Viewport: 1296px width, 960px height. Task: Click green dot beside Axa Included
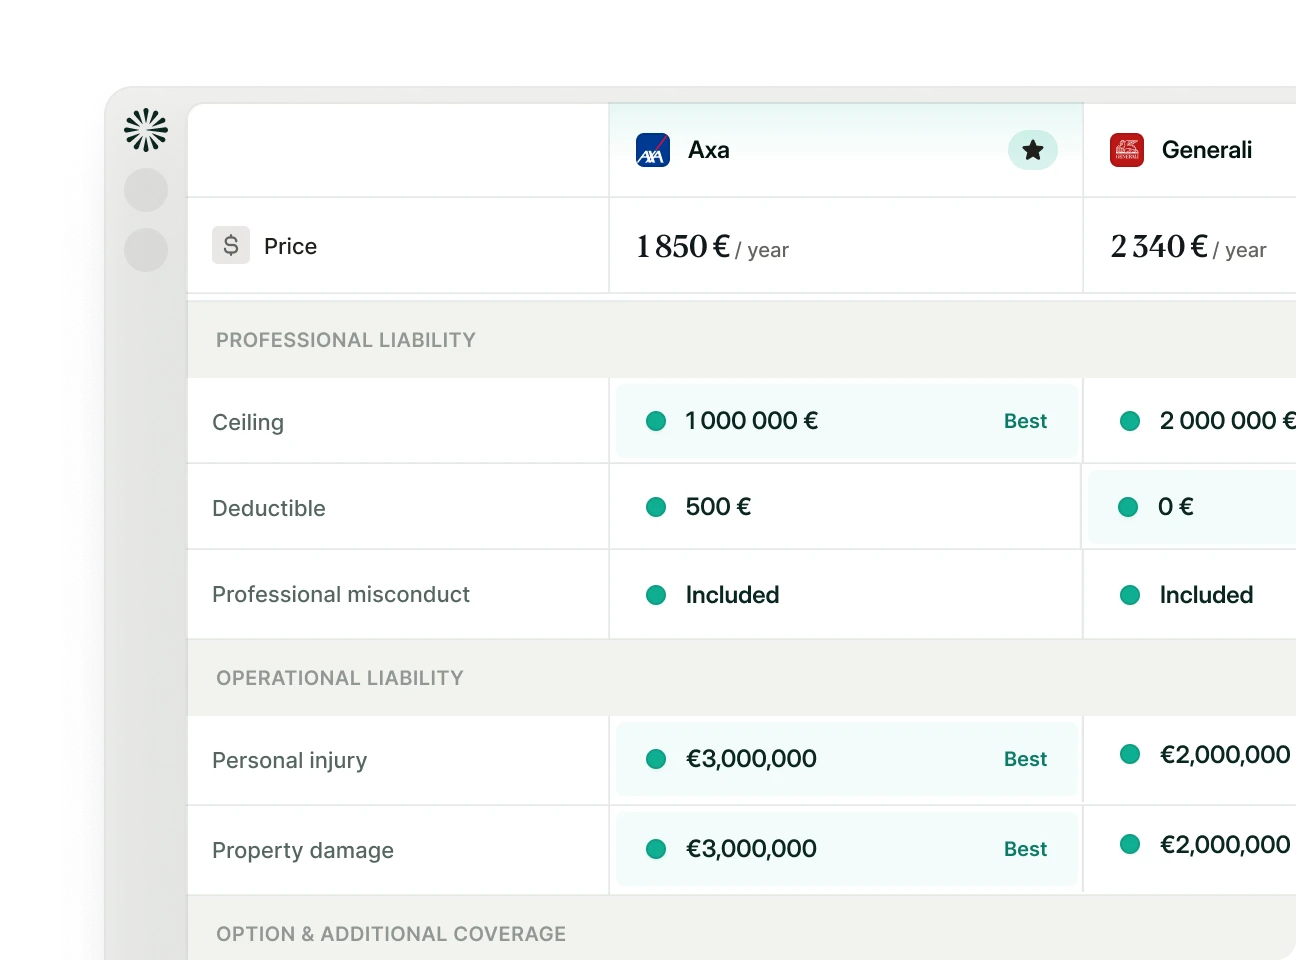656,595
